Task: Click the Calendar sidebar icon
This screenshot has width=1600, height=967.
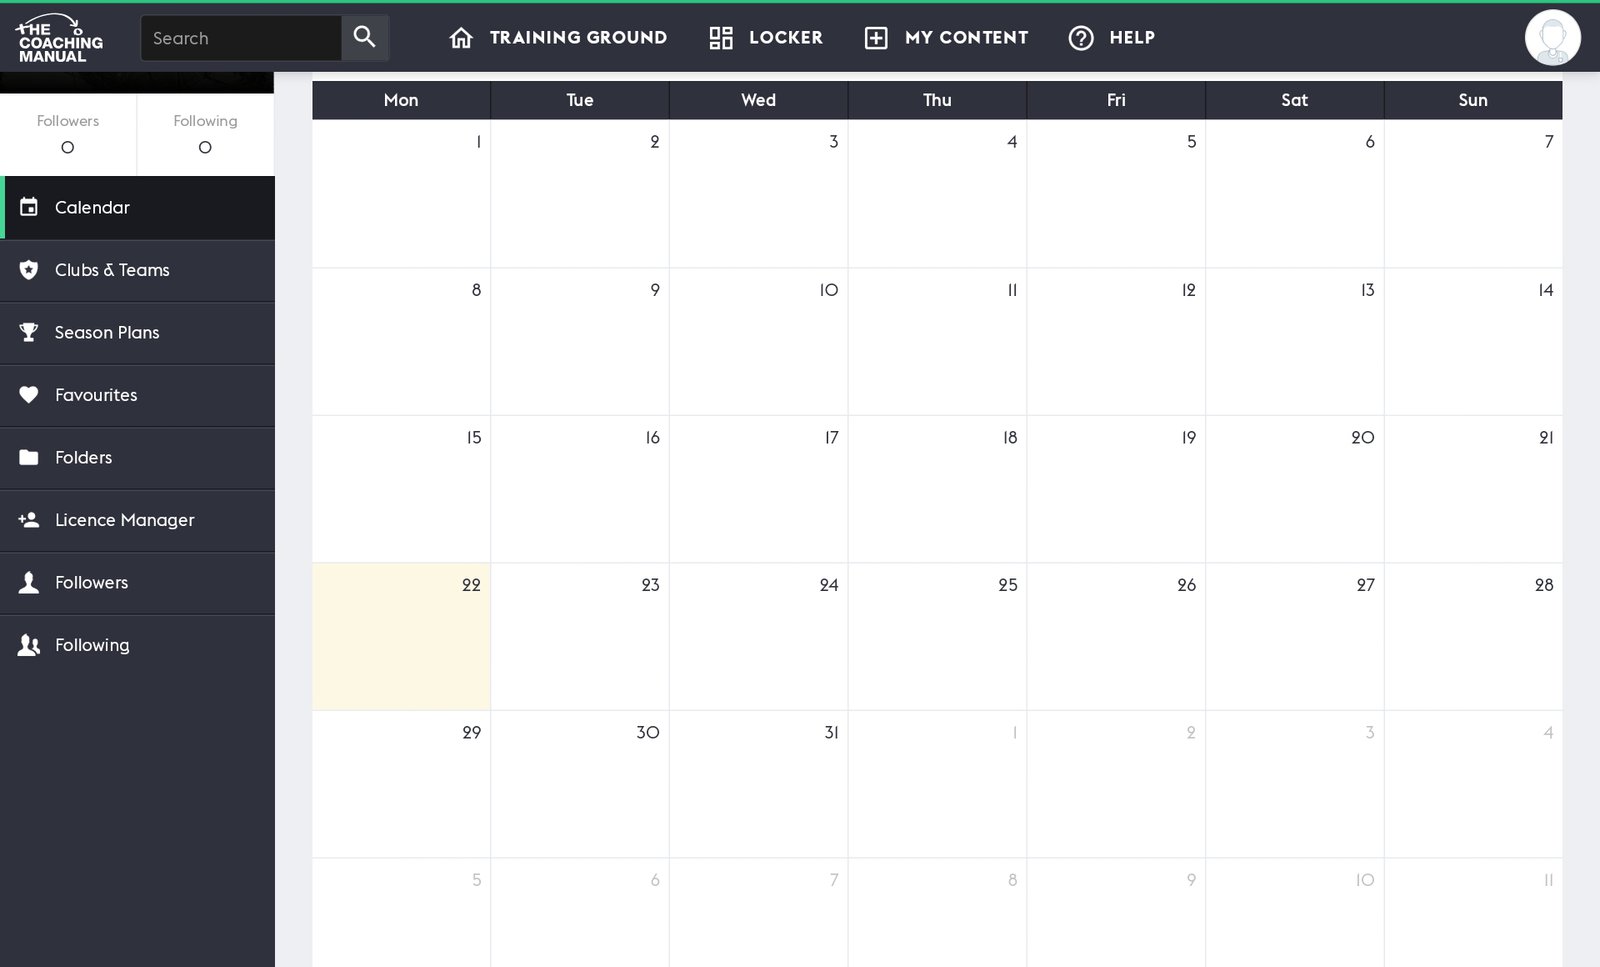Action: point(29,207)
